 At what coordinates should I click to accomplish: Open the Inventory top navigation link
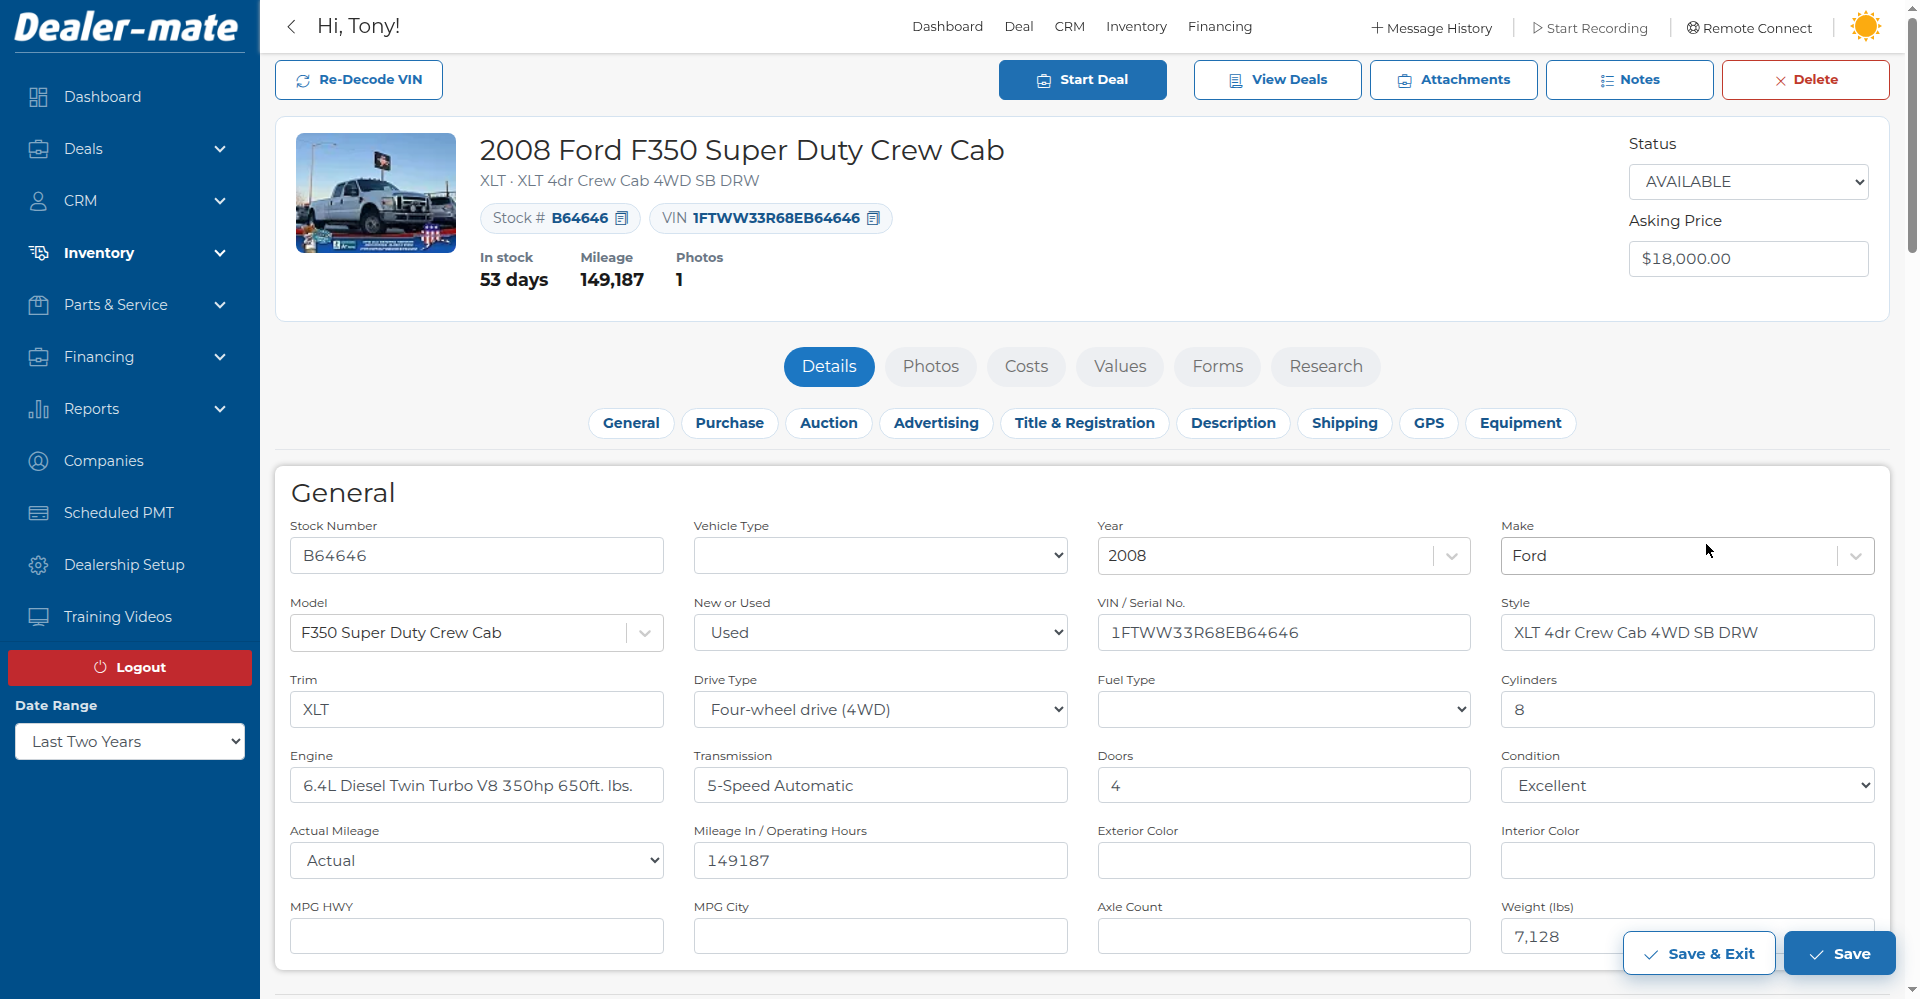1136,27
